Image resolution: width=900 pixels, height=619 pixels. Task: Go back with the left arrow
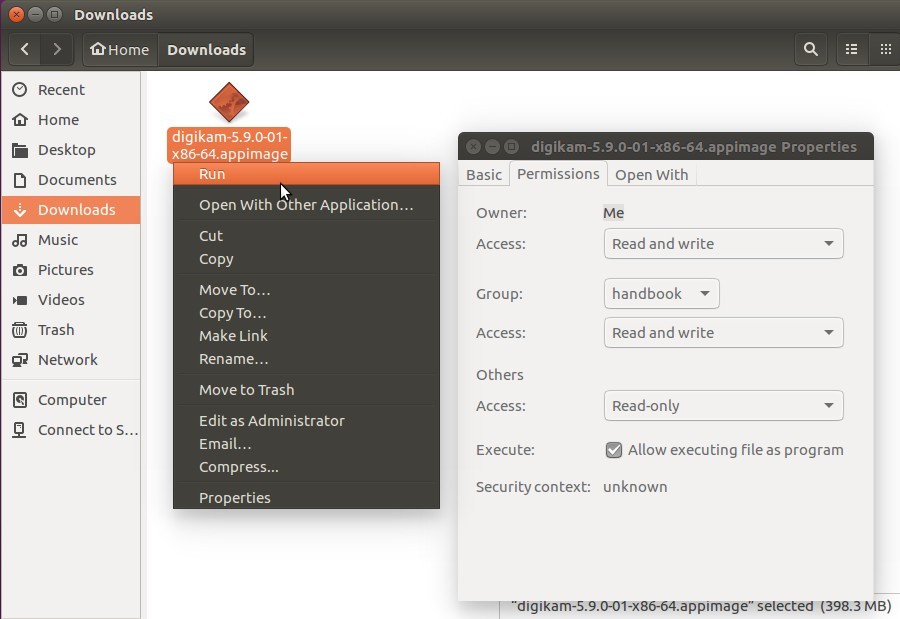click(x=25, y=49)
